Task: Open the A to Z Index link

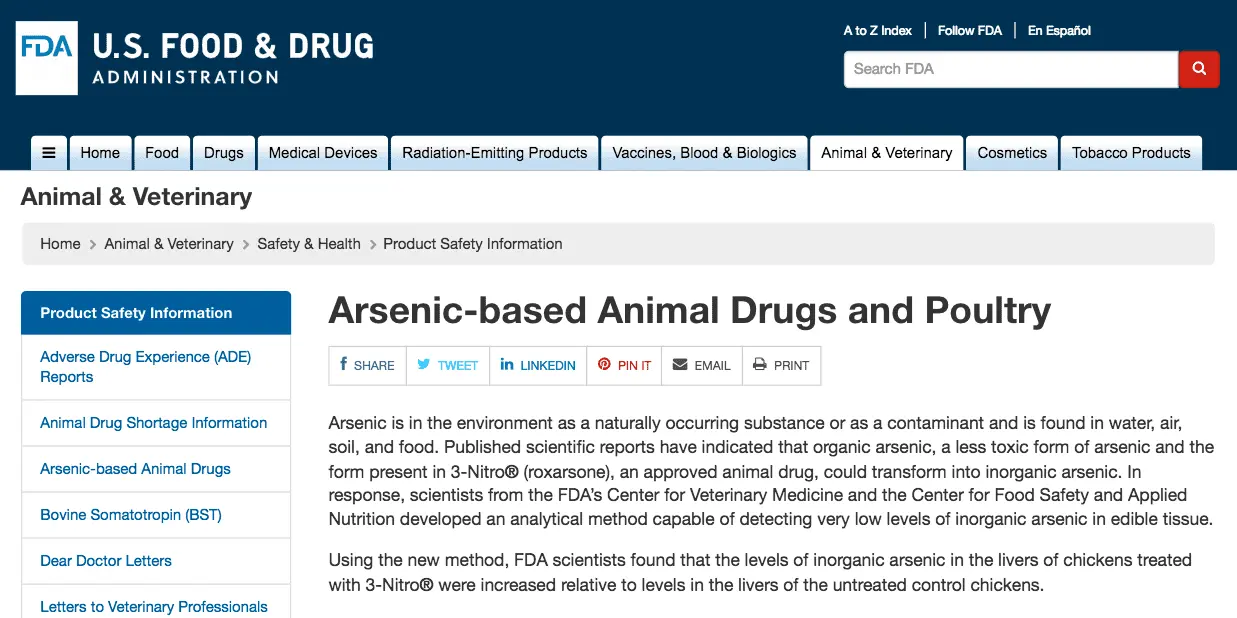Action: coord(877,31)
